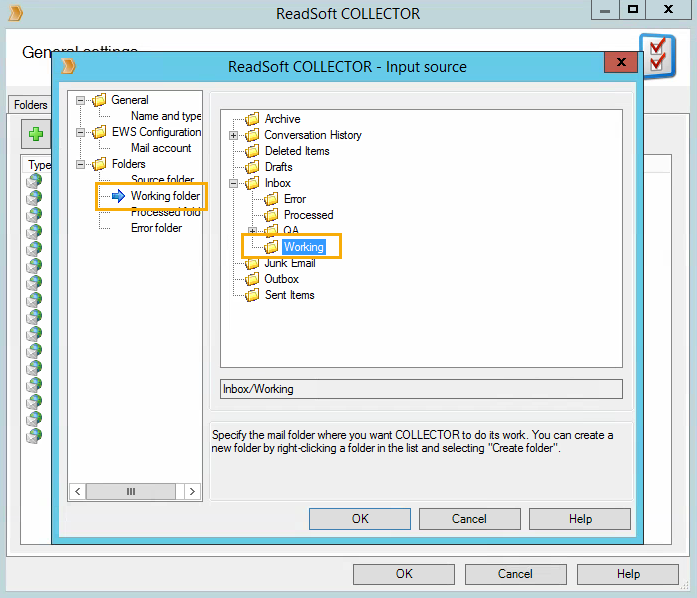This screenshot has height=598, width=697.
Task: Click the checklist icon in General settings
Action: pyautogui.click(x=658, y=56)
